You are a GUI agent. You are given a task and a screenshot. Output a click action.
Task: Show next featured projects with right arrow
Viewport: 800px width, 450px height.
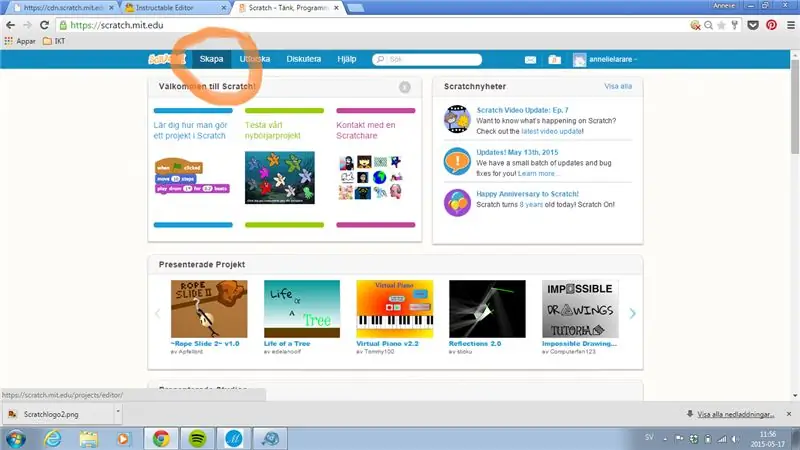click(x=632, y=313)
